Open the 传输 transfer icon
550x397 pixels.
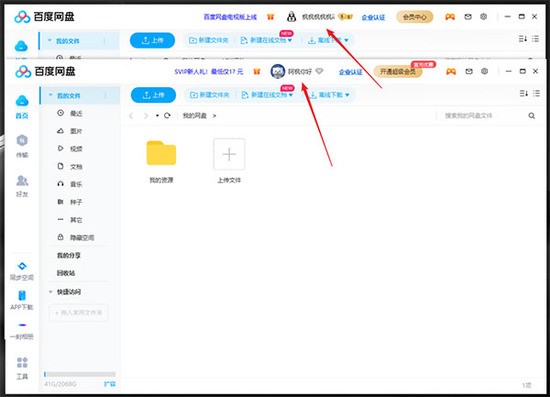[x=22, y=141]
